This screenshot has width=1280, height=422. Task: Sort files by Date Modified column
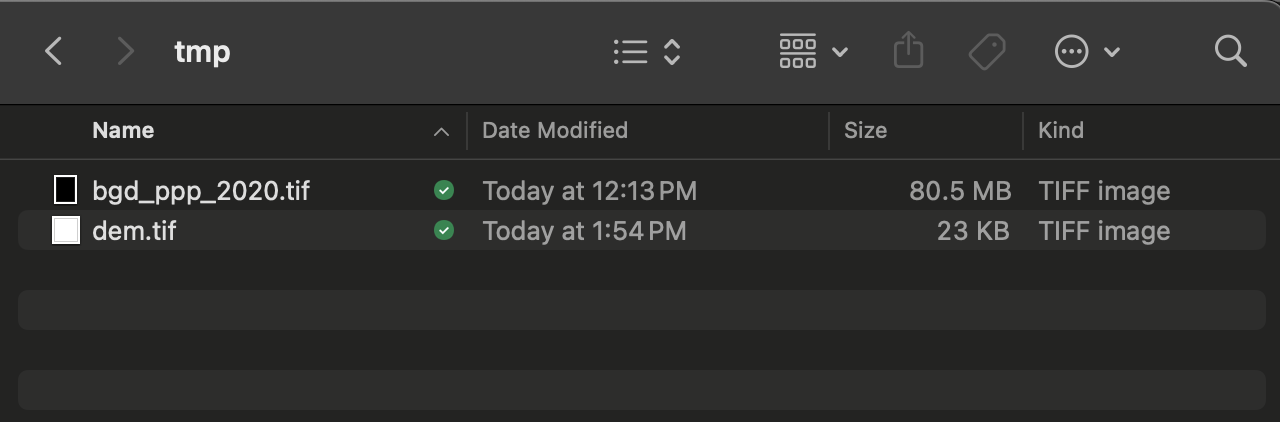(x=555, y=130)
